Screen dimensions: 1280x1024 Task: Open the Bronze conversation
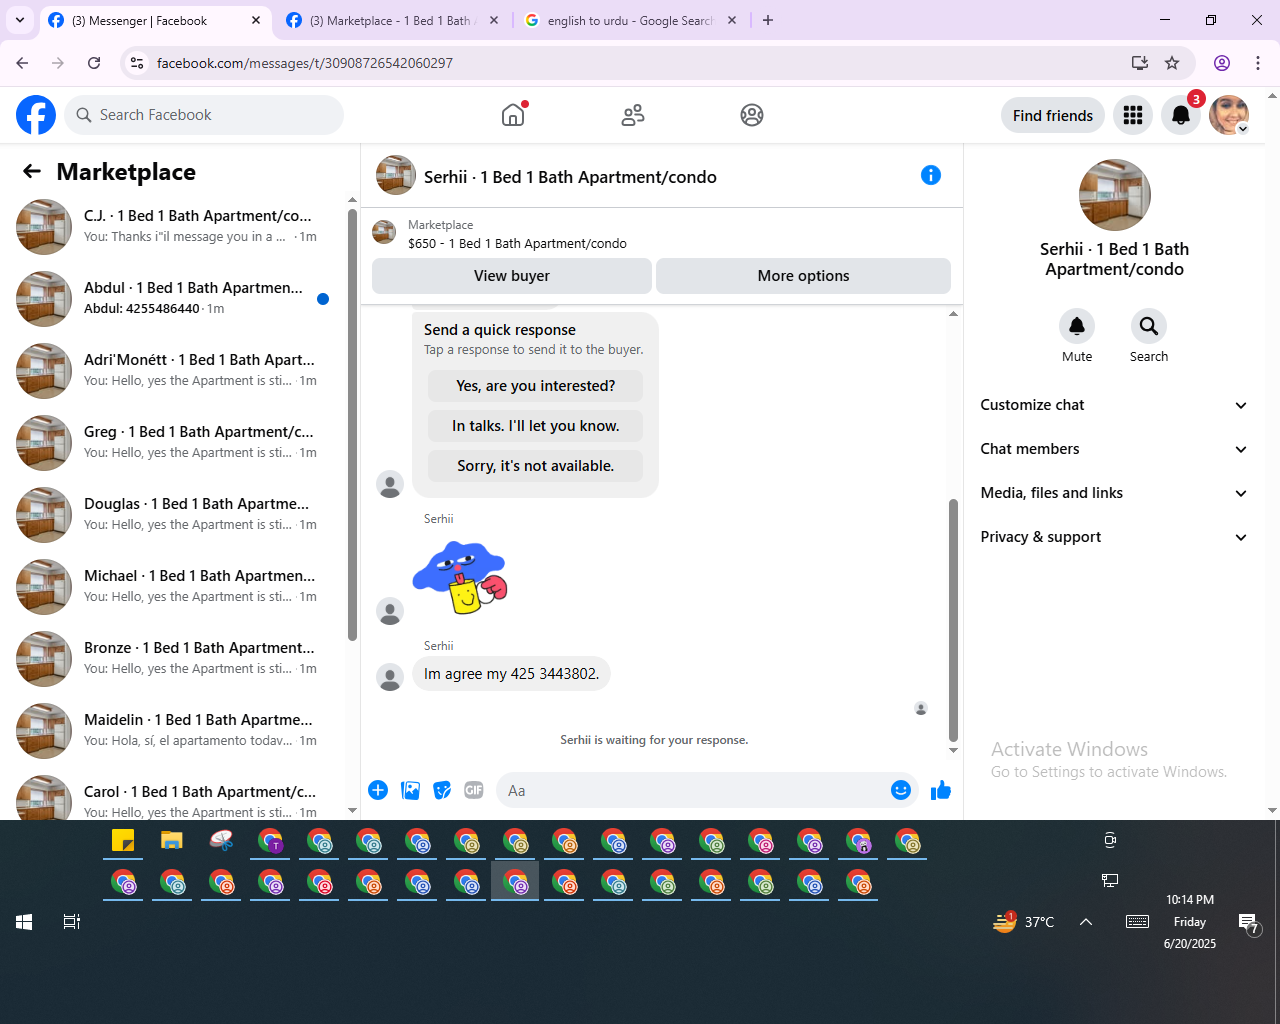click(175, 659)
